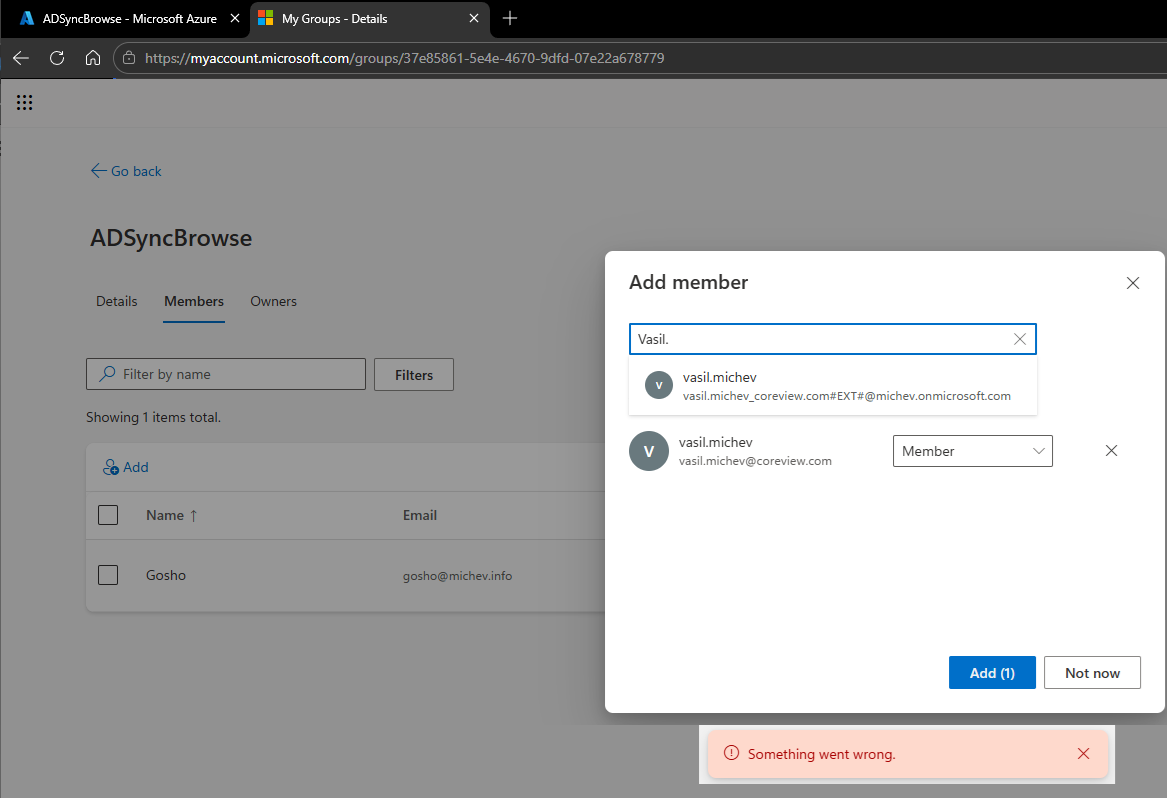The width and height of the screenshot is (1167, 798).
Task: Click the Email column header
Action: (420, 515)
